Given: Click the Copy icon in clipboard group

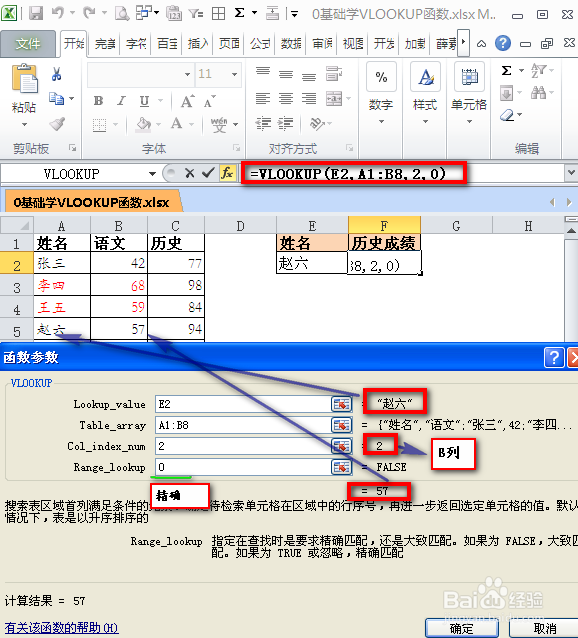Looking at the screenshot, I should (56, 98).
